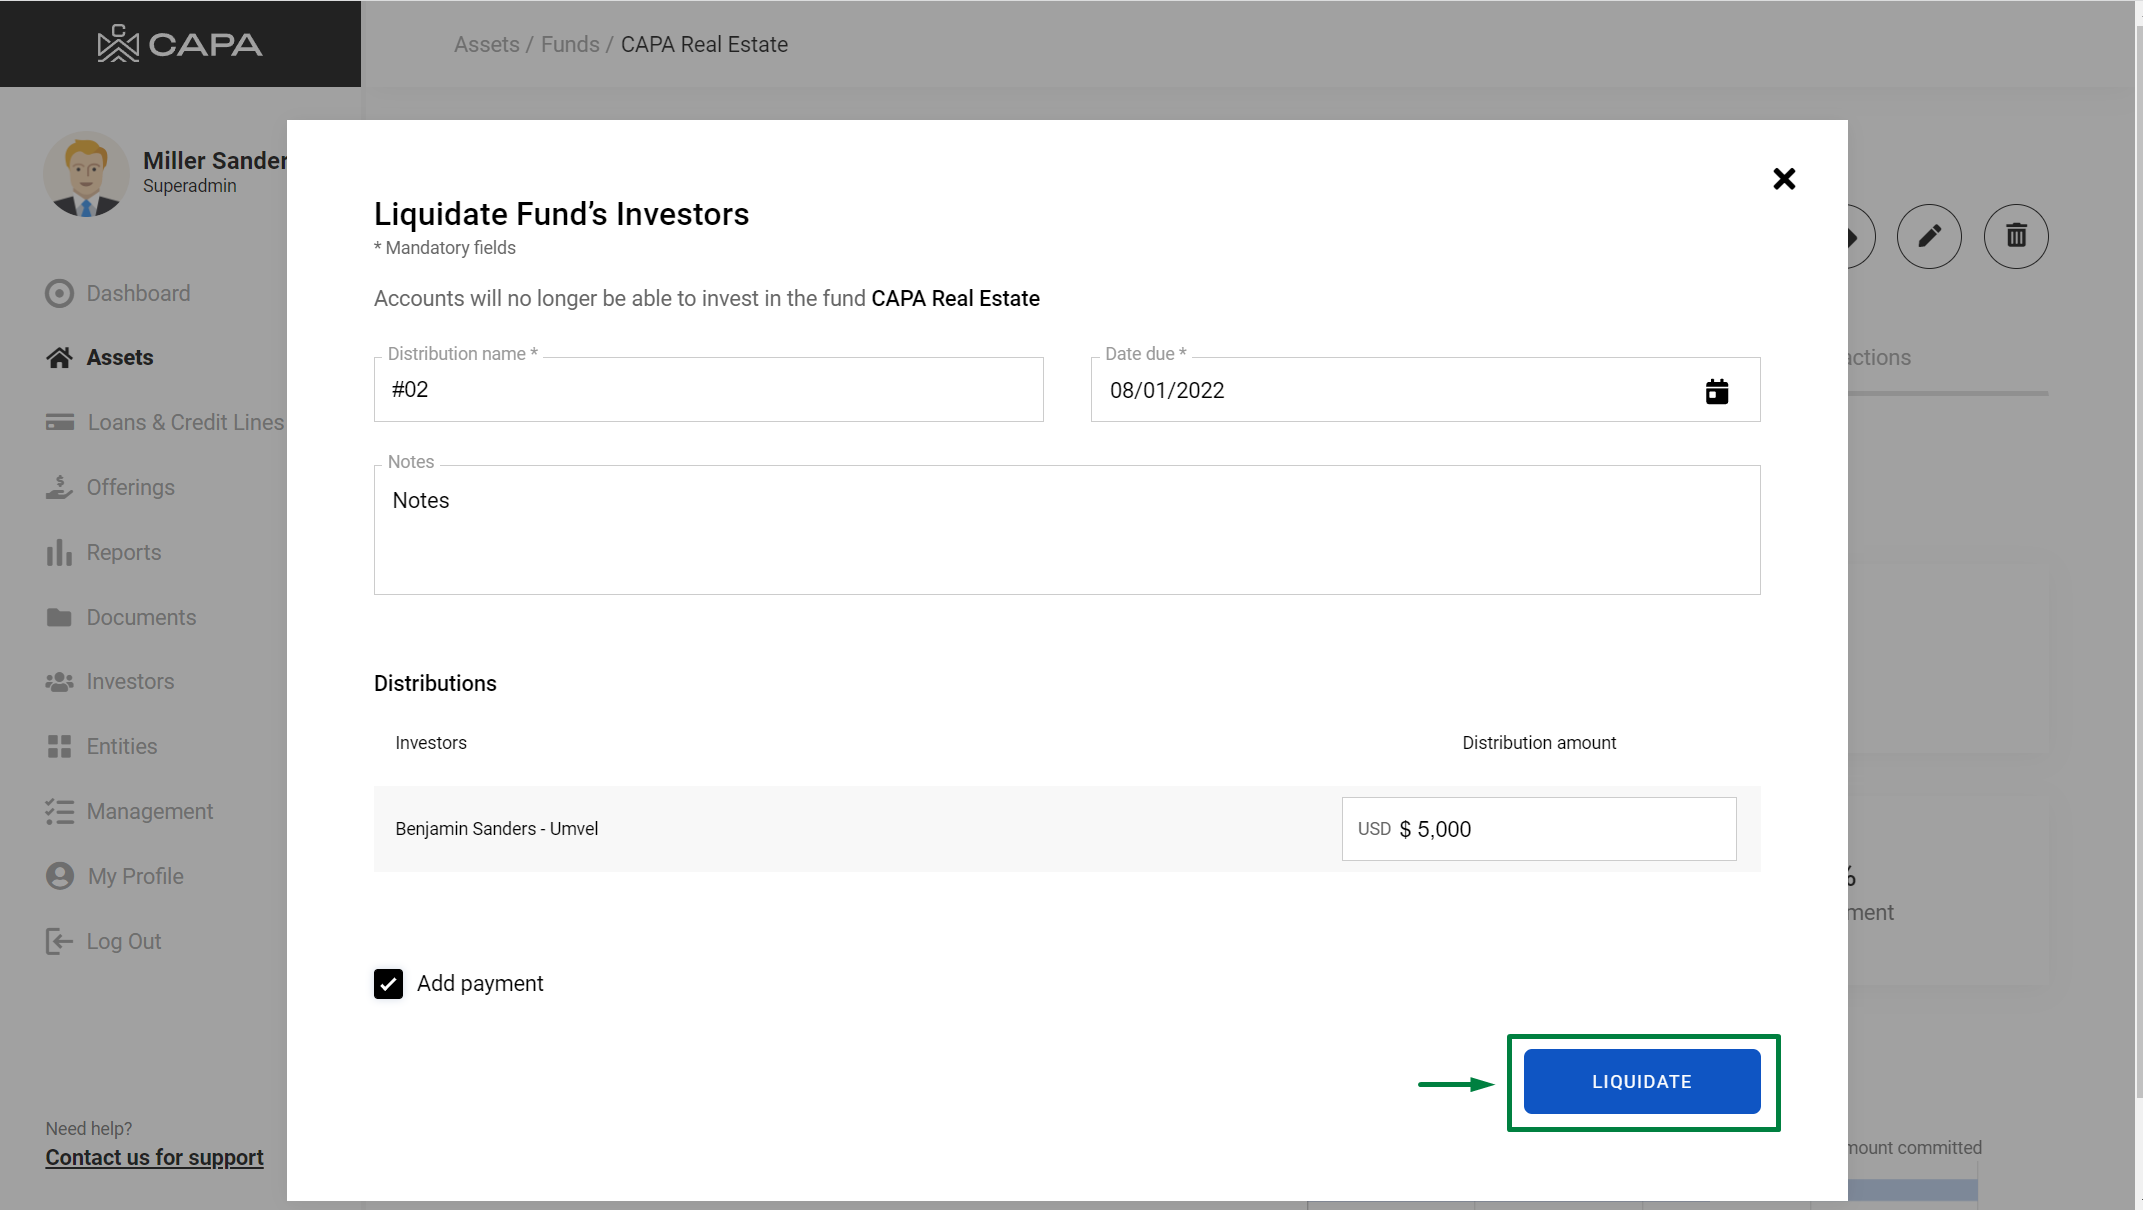The width and height of the screenshot is (2143, 1210).
Task: Go to Funds breadcrumb link
Action: [570, 44]
